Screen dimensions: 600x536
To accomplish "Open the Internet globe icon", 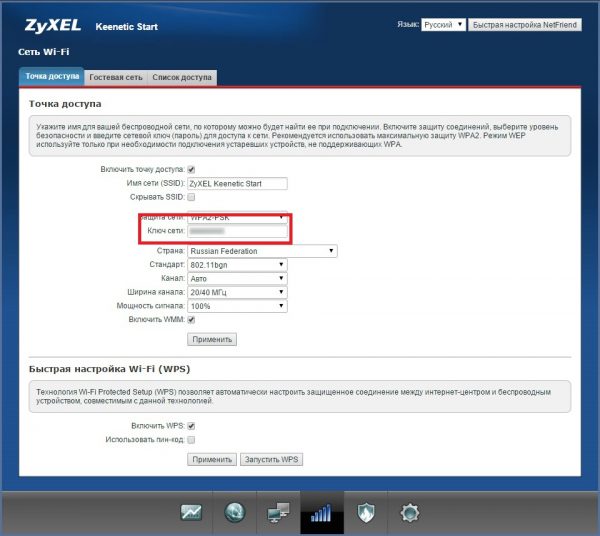I will 235,512.
